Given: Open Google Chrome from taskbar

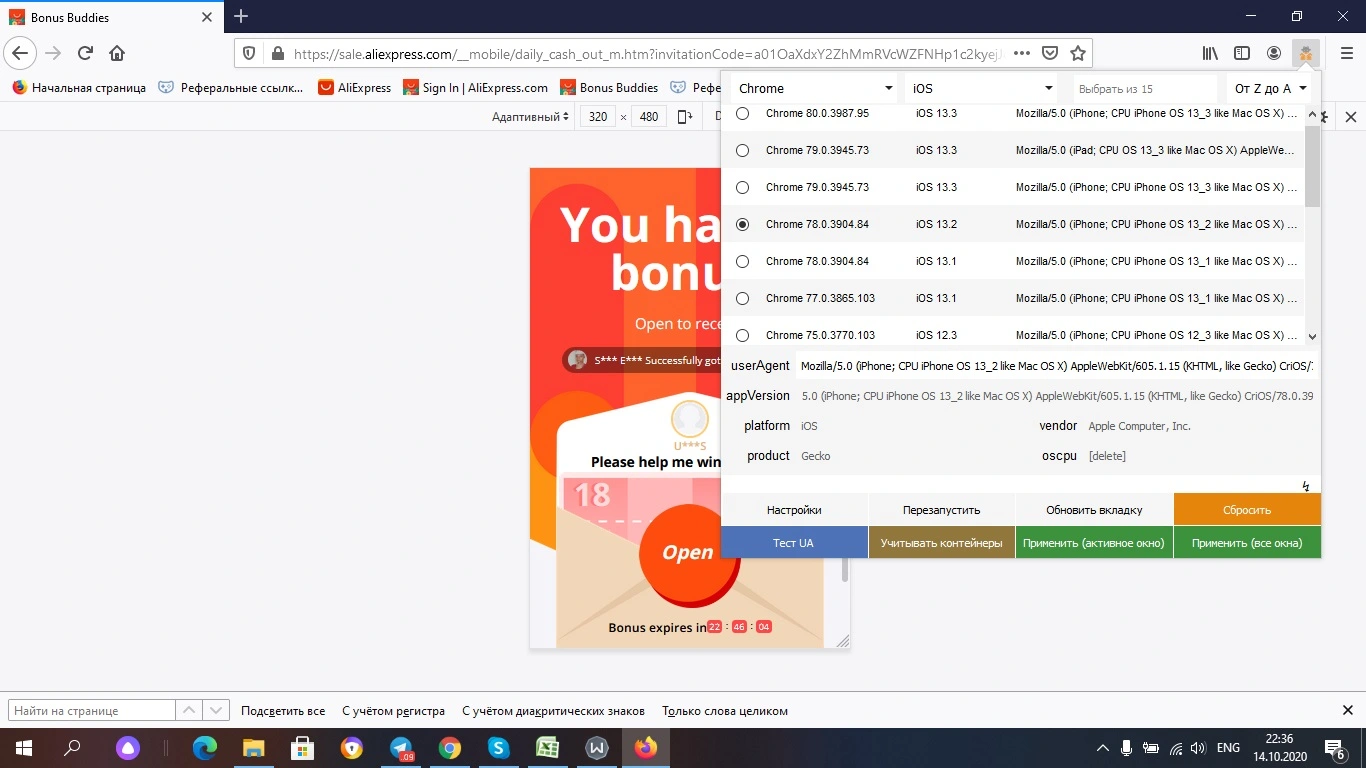Looking at the screenshot, I should [450, 748].
